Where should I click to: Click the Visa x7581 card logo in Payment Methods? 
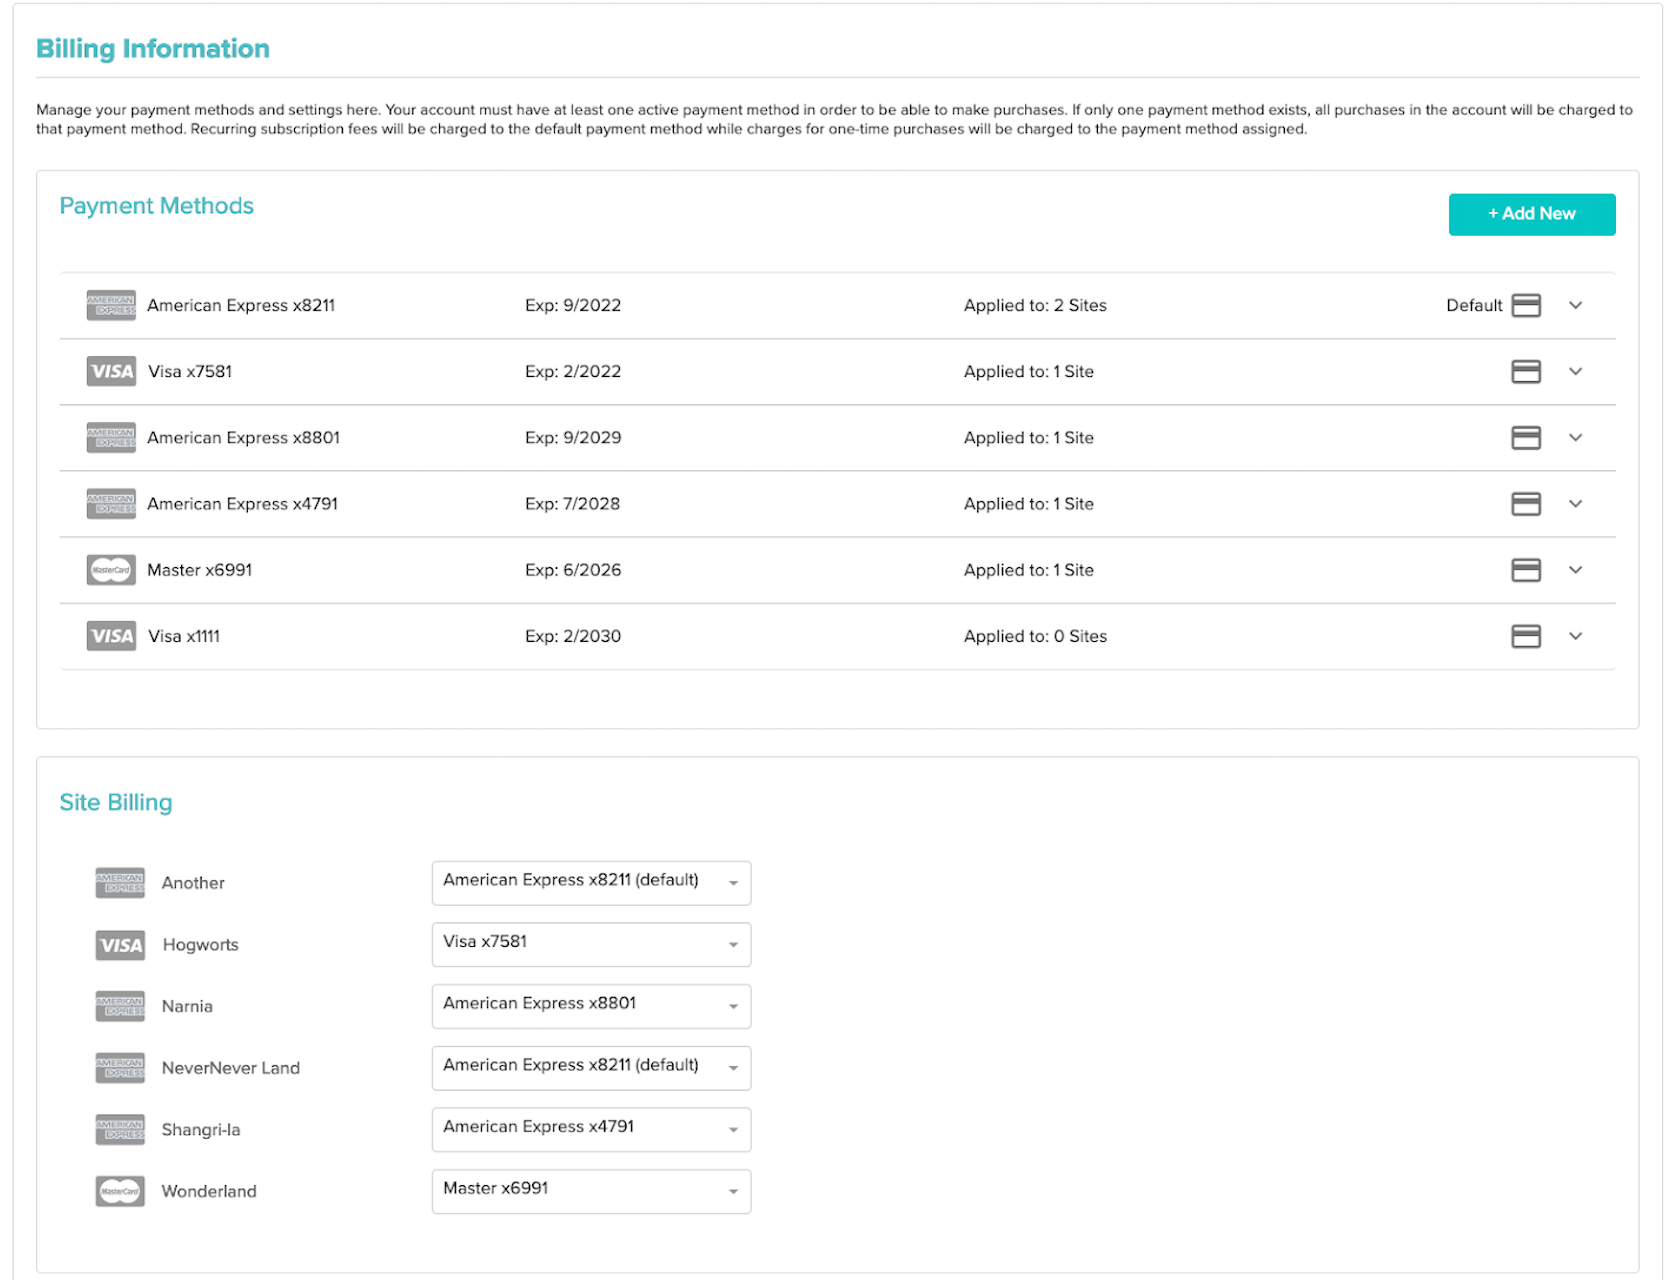(111, 371)
